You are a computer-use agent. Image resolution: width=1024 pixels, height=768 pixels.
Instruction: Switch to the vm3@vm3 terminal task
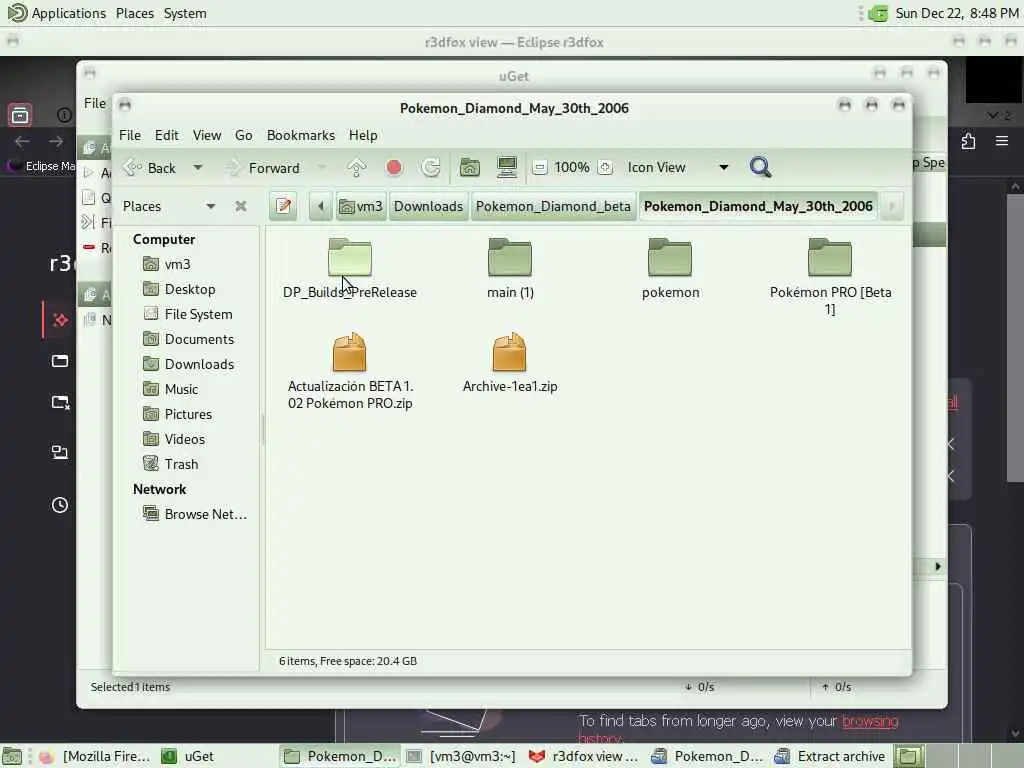(x=462, y=756)
